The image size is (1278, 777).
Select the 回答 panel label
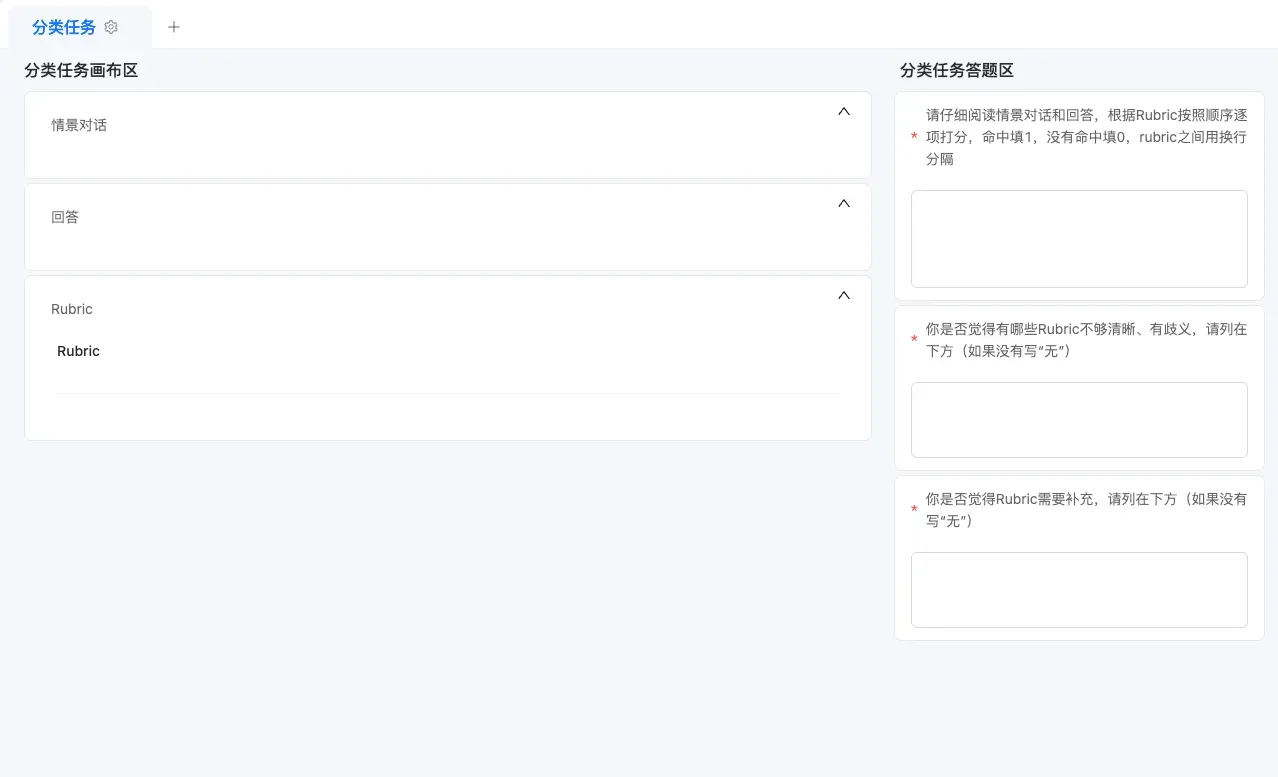point(65,217)
